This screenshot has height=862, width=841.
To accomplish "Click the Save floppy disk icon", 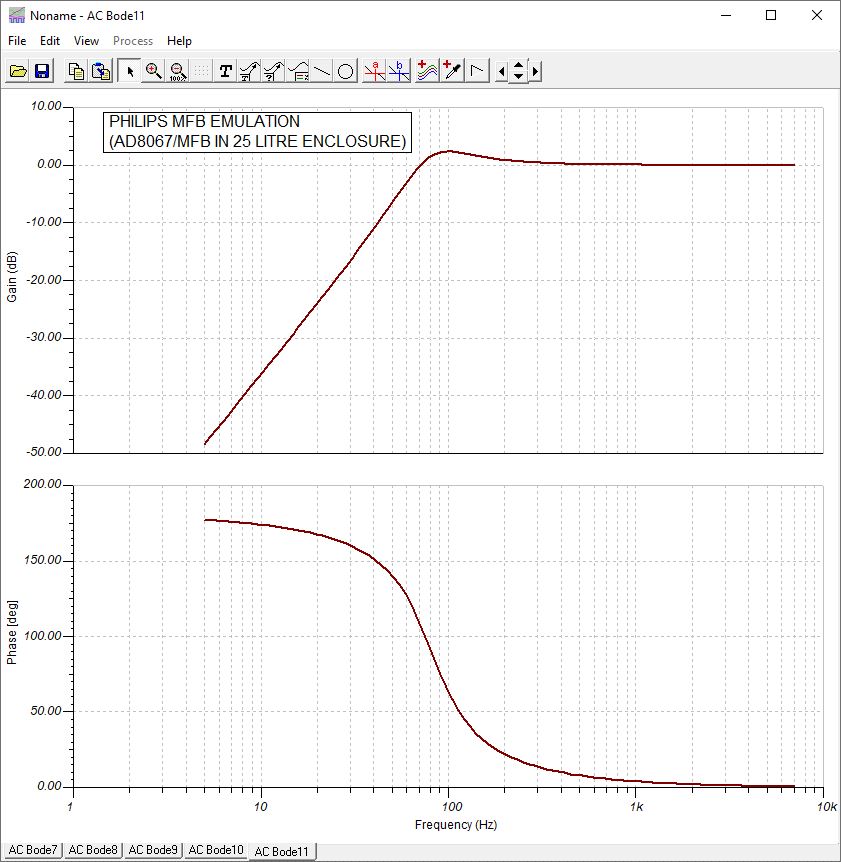I will [x=42, y=71].
